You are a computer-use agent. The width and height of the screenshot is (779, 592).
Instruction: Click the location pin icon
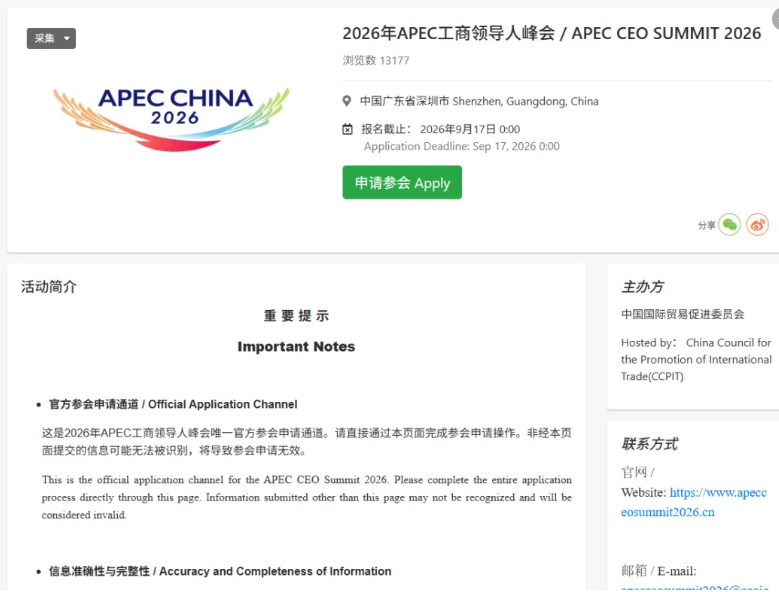coord(347,101)
